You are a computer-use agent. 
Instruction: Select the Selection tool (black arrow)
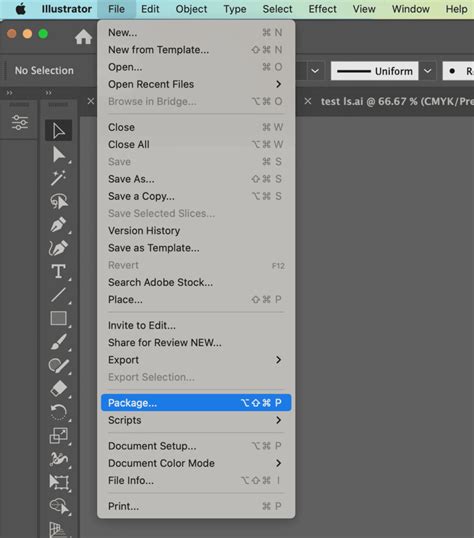(58, 130)
